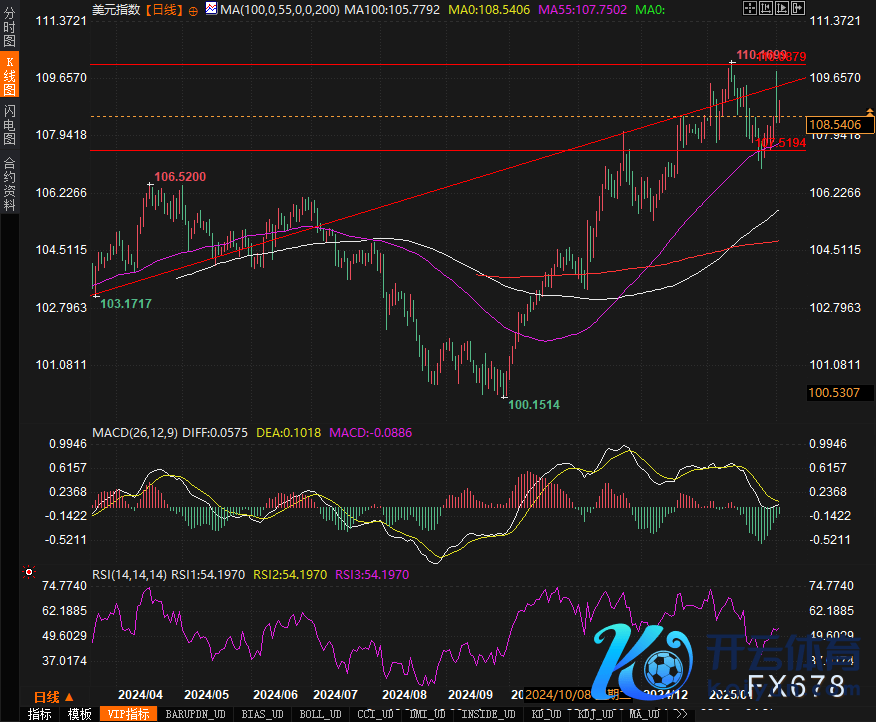Click the chart icon before the MA label

tap(210, 9)
